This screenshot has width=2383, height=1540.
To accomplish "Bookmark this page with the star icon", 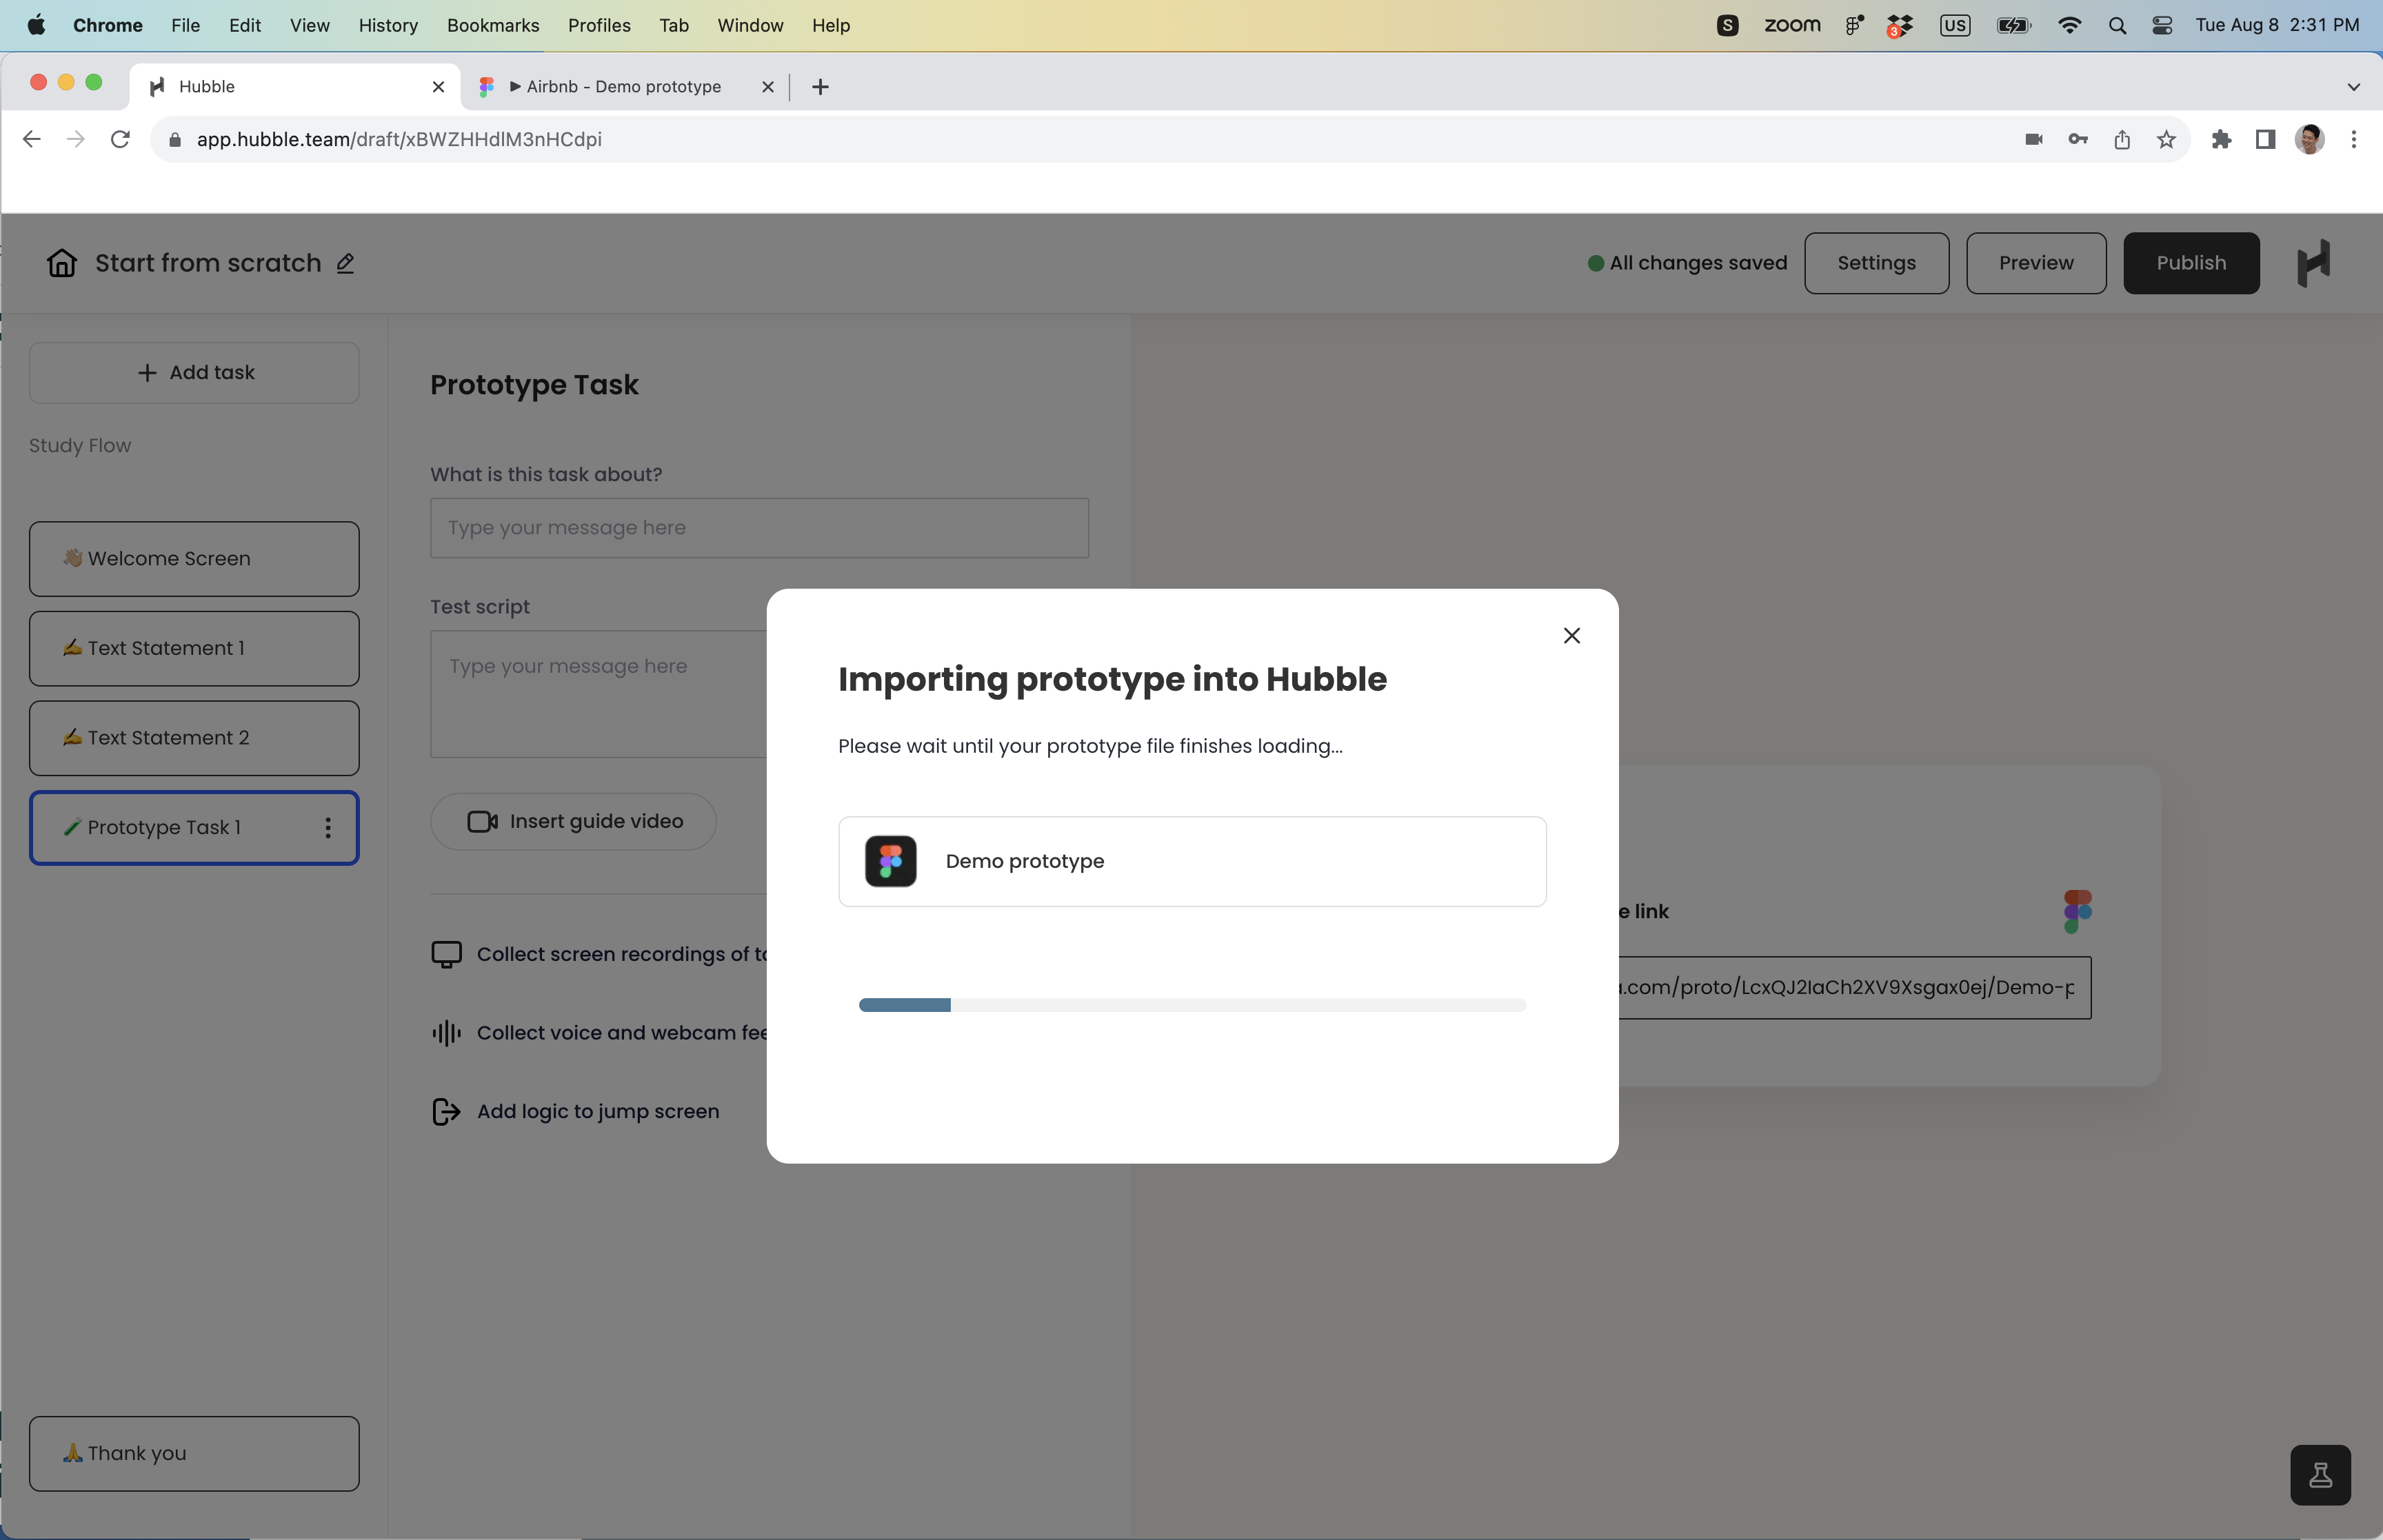I will pos(2166,140).
